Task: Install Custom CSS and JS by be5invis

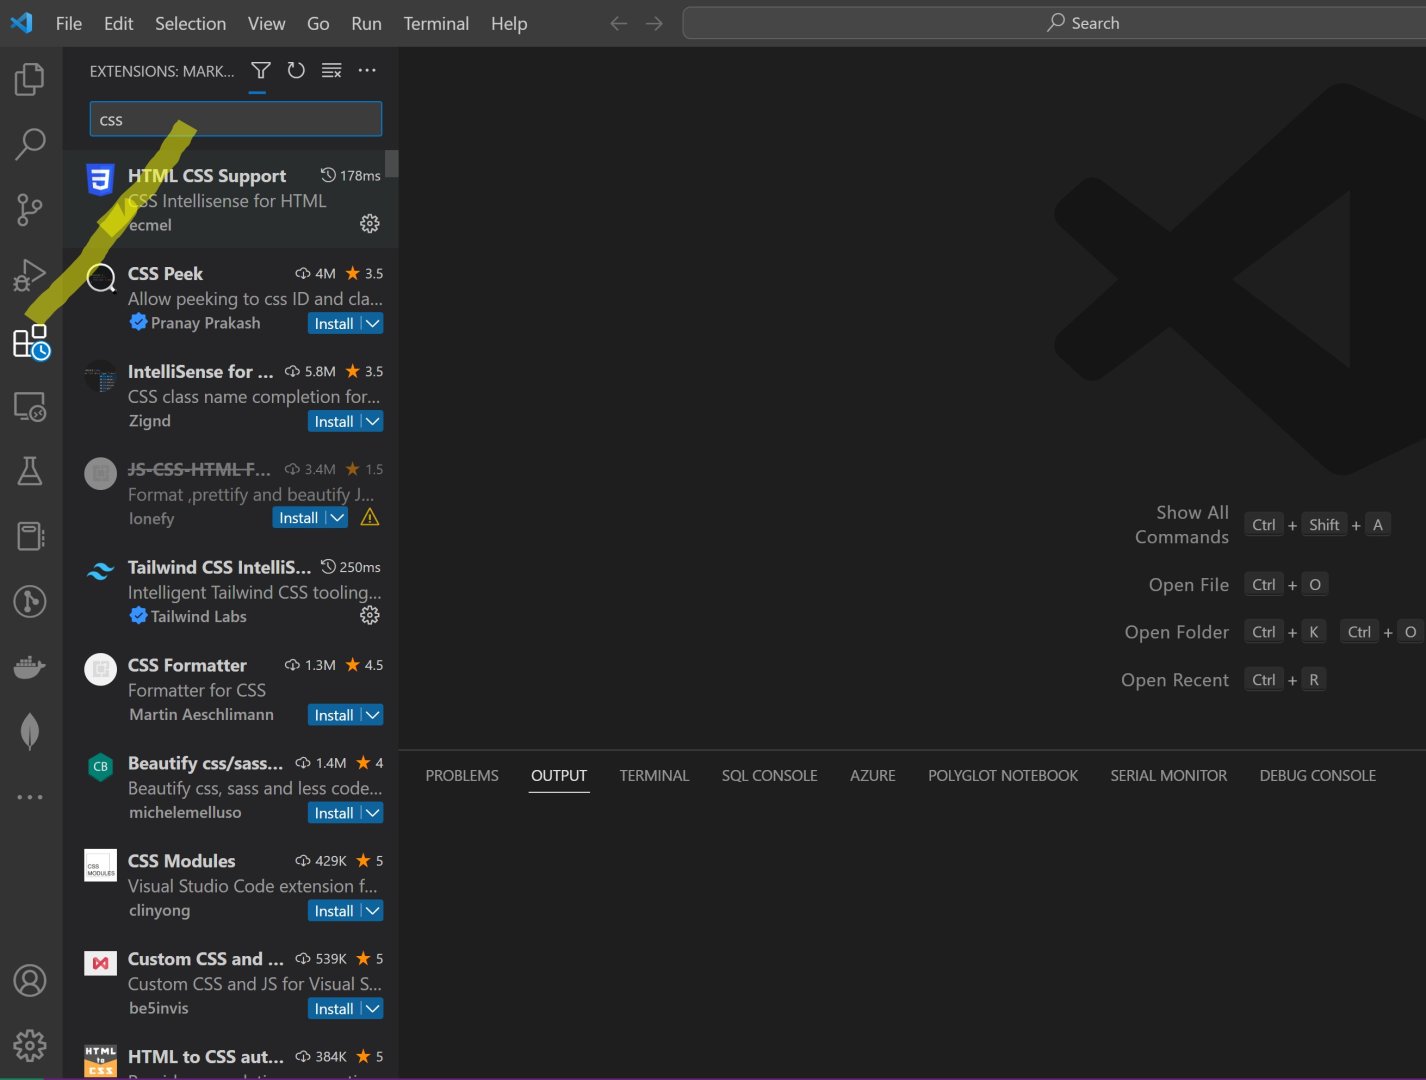Action: pos(334,1009)
